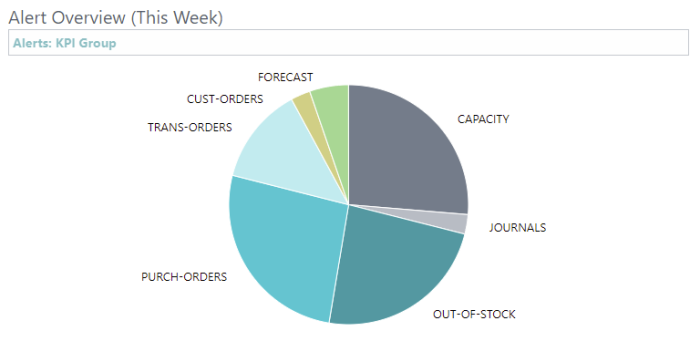
Task: Select the FORECAST label text
Action: [285, 77]
